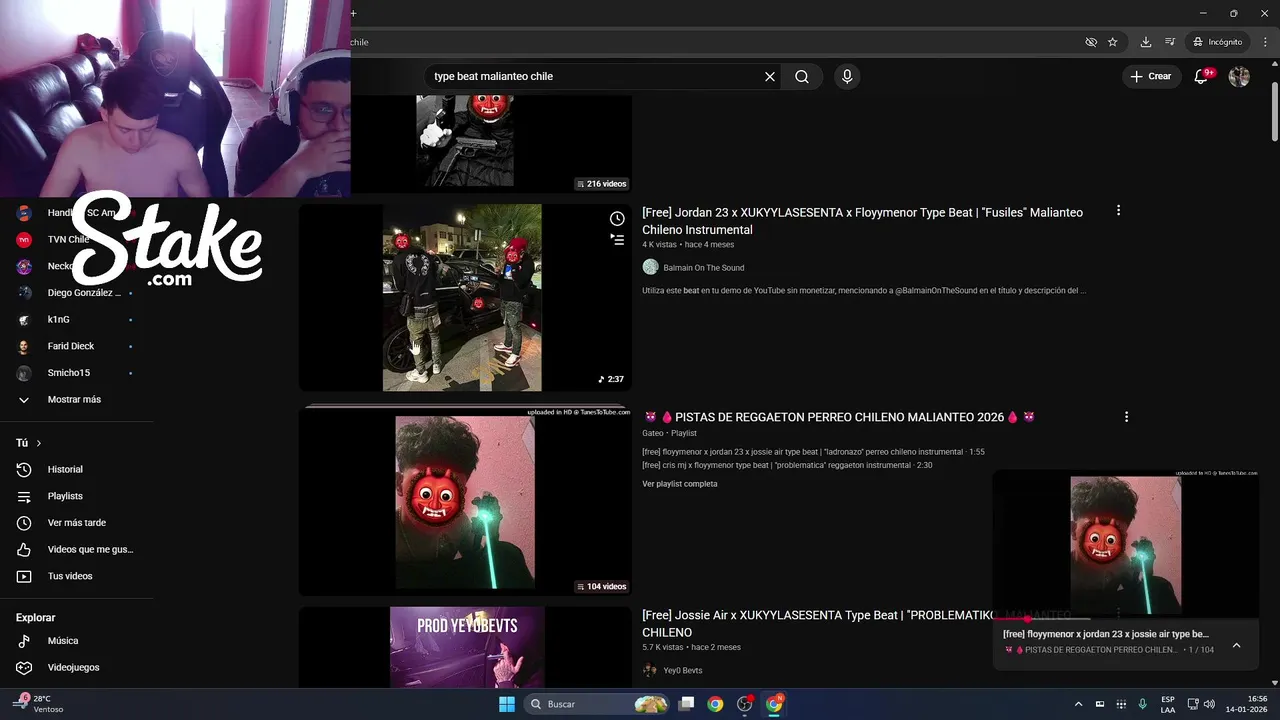Expand the Tú section chevron

pyautogui.click(x=39, y=443)
